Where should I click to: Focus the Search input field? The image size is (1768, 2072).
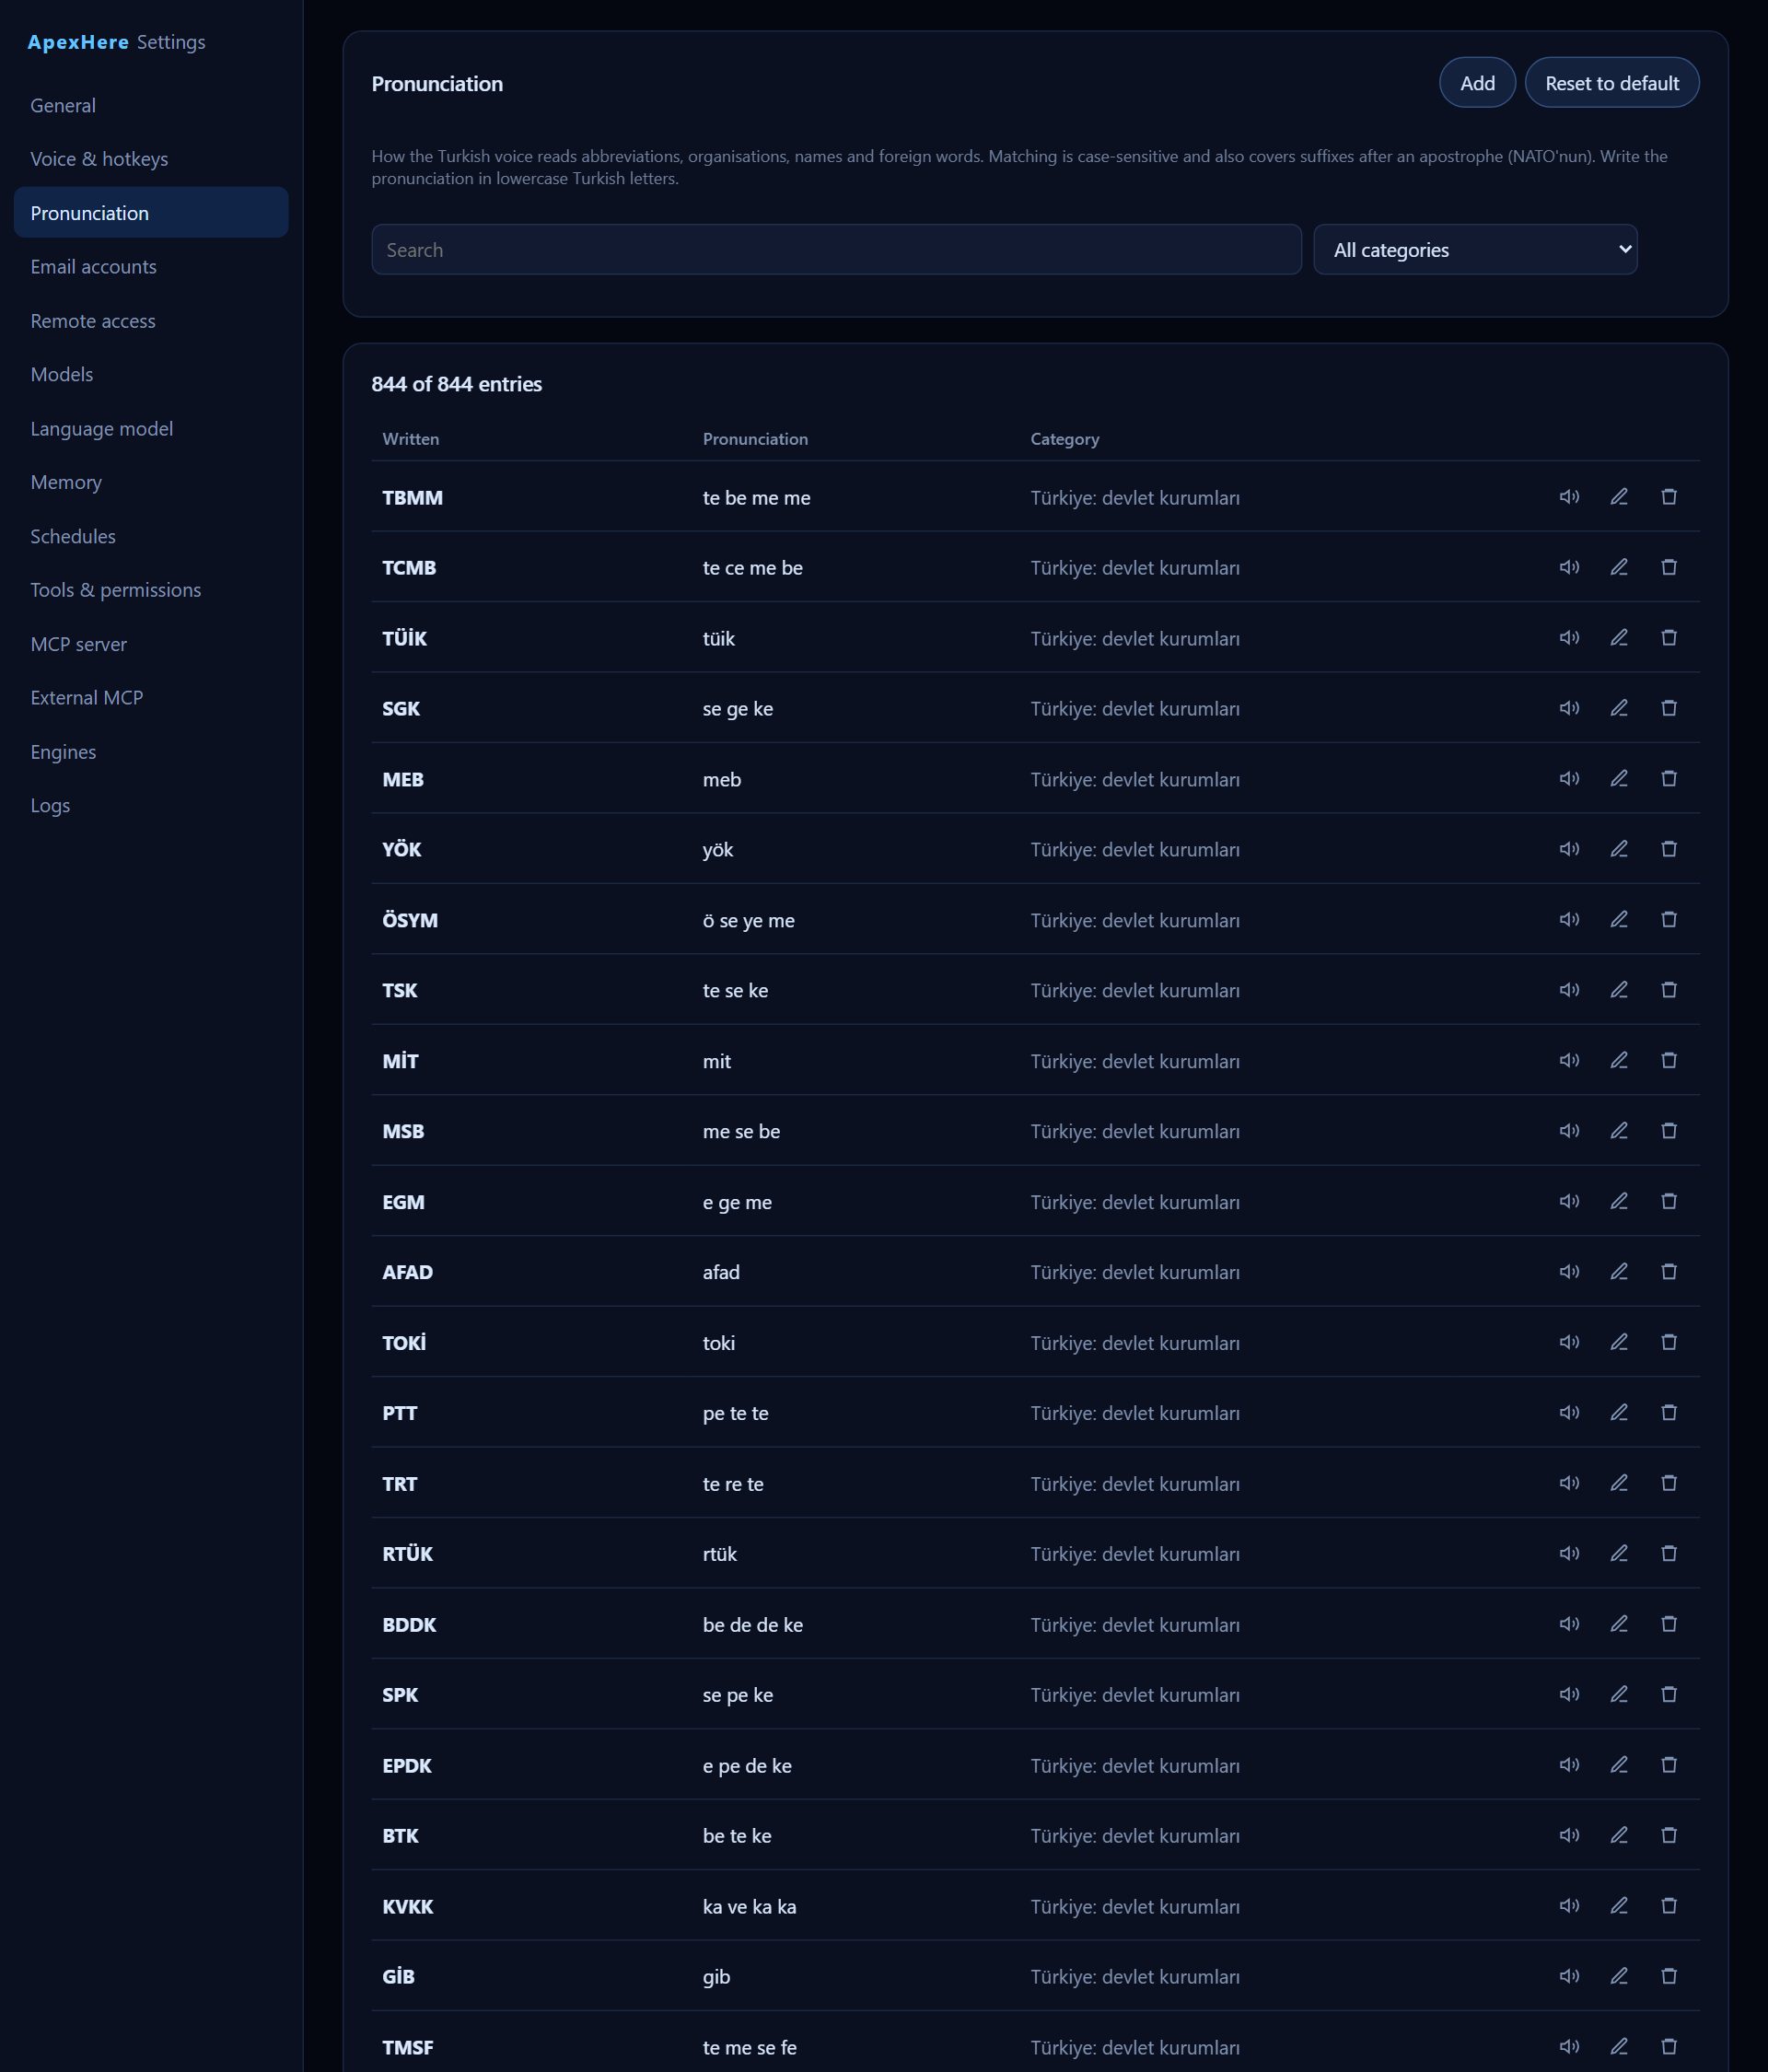coord(836,249)
